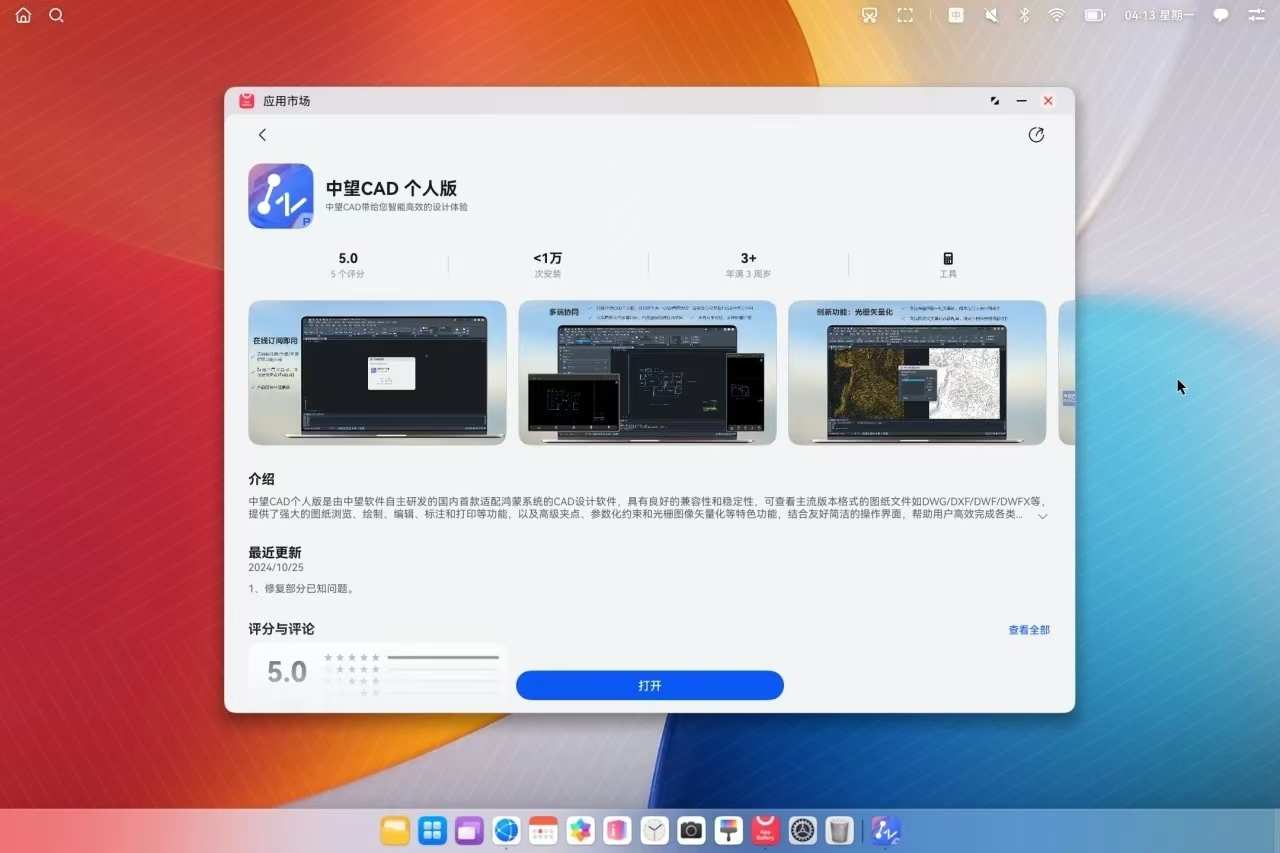Open the control center sliders icon
The height and width of the screenshot is (853, 1280).
[x=1257, y=15]
